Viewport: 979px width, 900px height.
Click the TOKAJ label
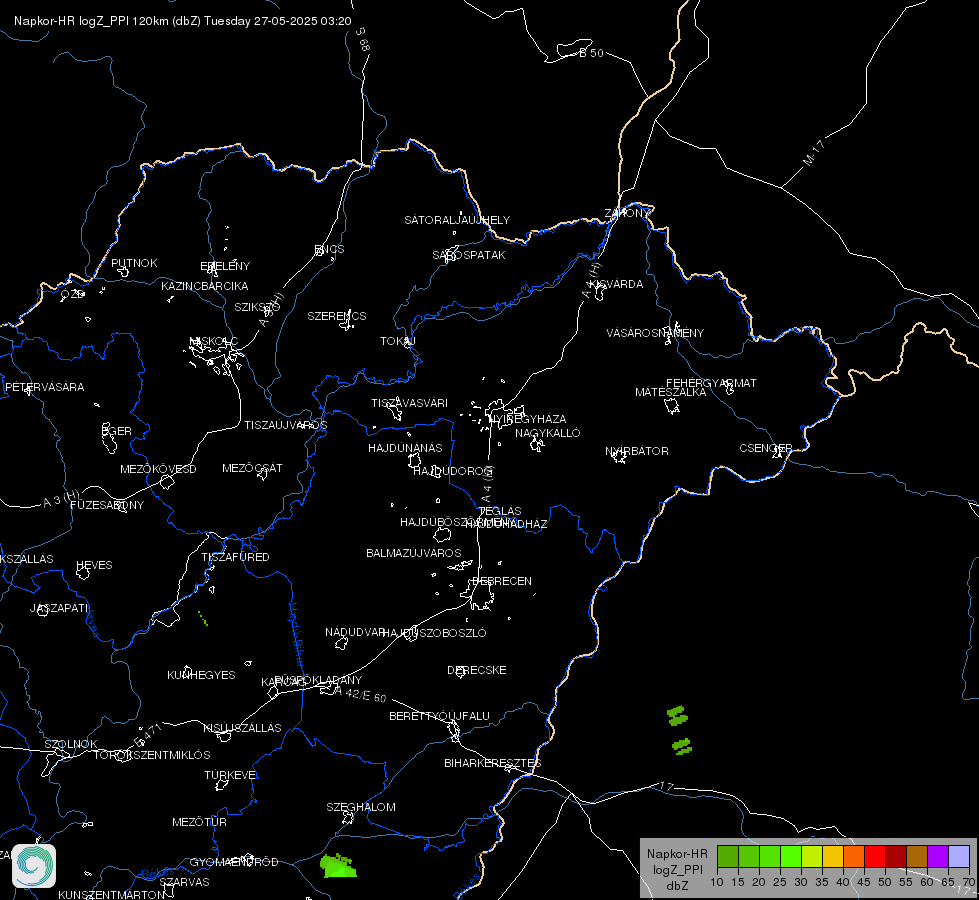tap(398, 341)
